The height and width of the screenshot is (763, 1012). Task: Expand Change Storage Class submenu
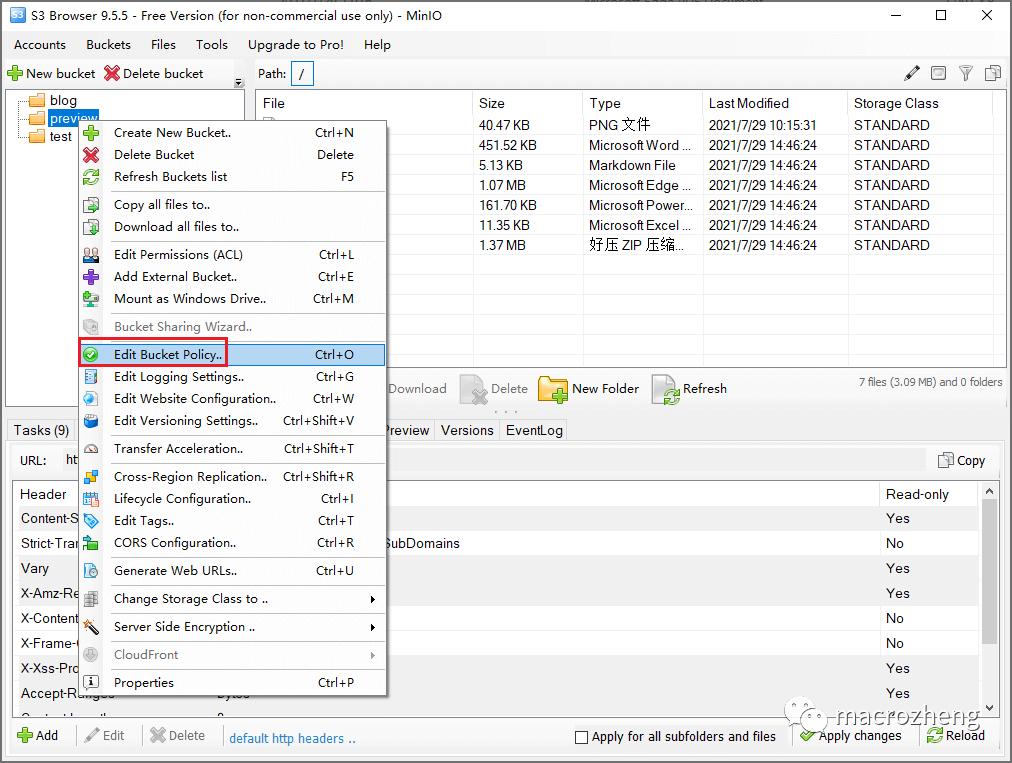tap(372, 599)
